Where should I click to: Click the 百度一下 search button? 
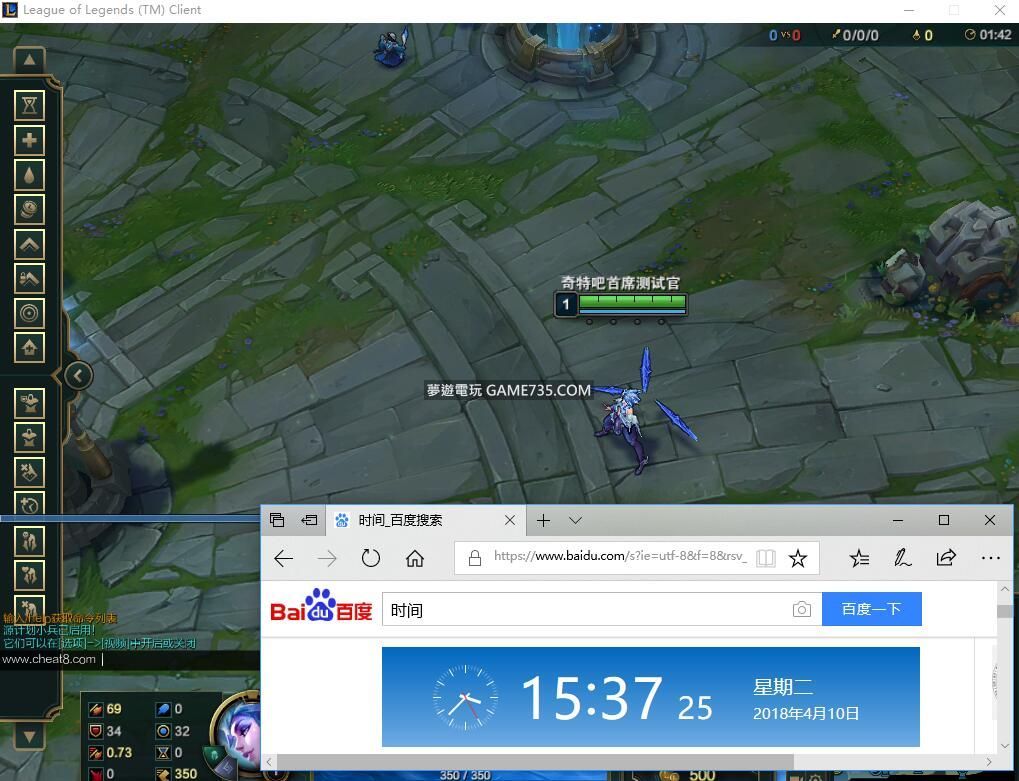click(x=871, y=609)
